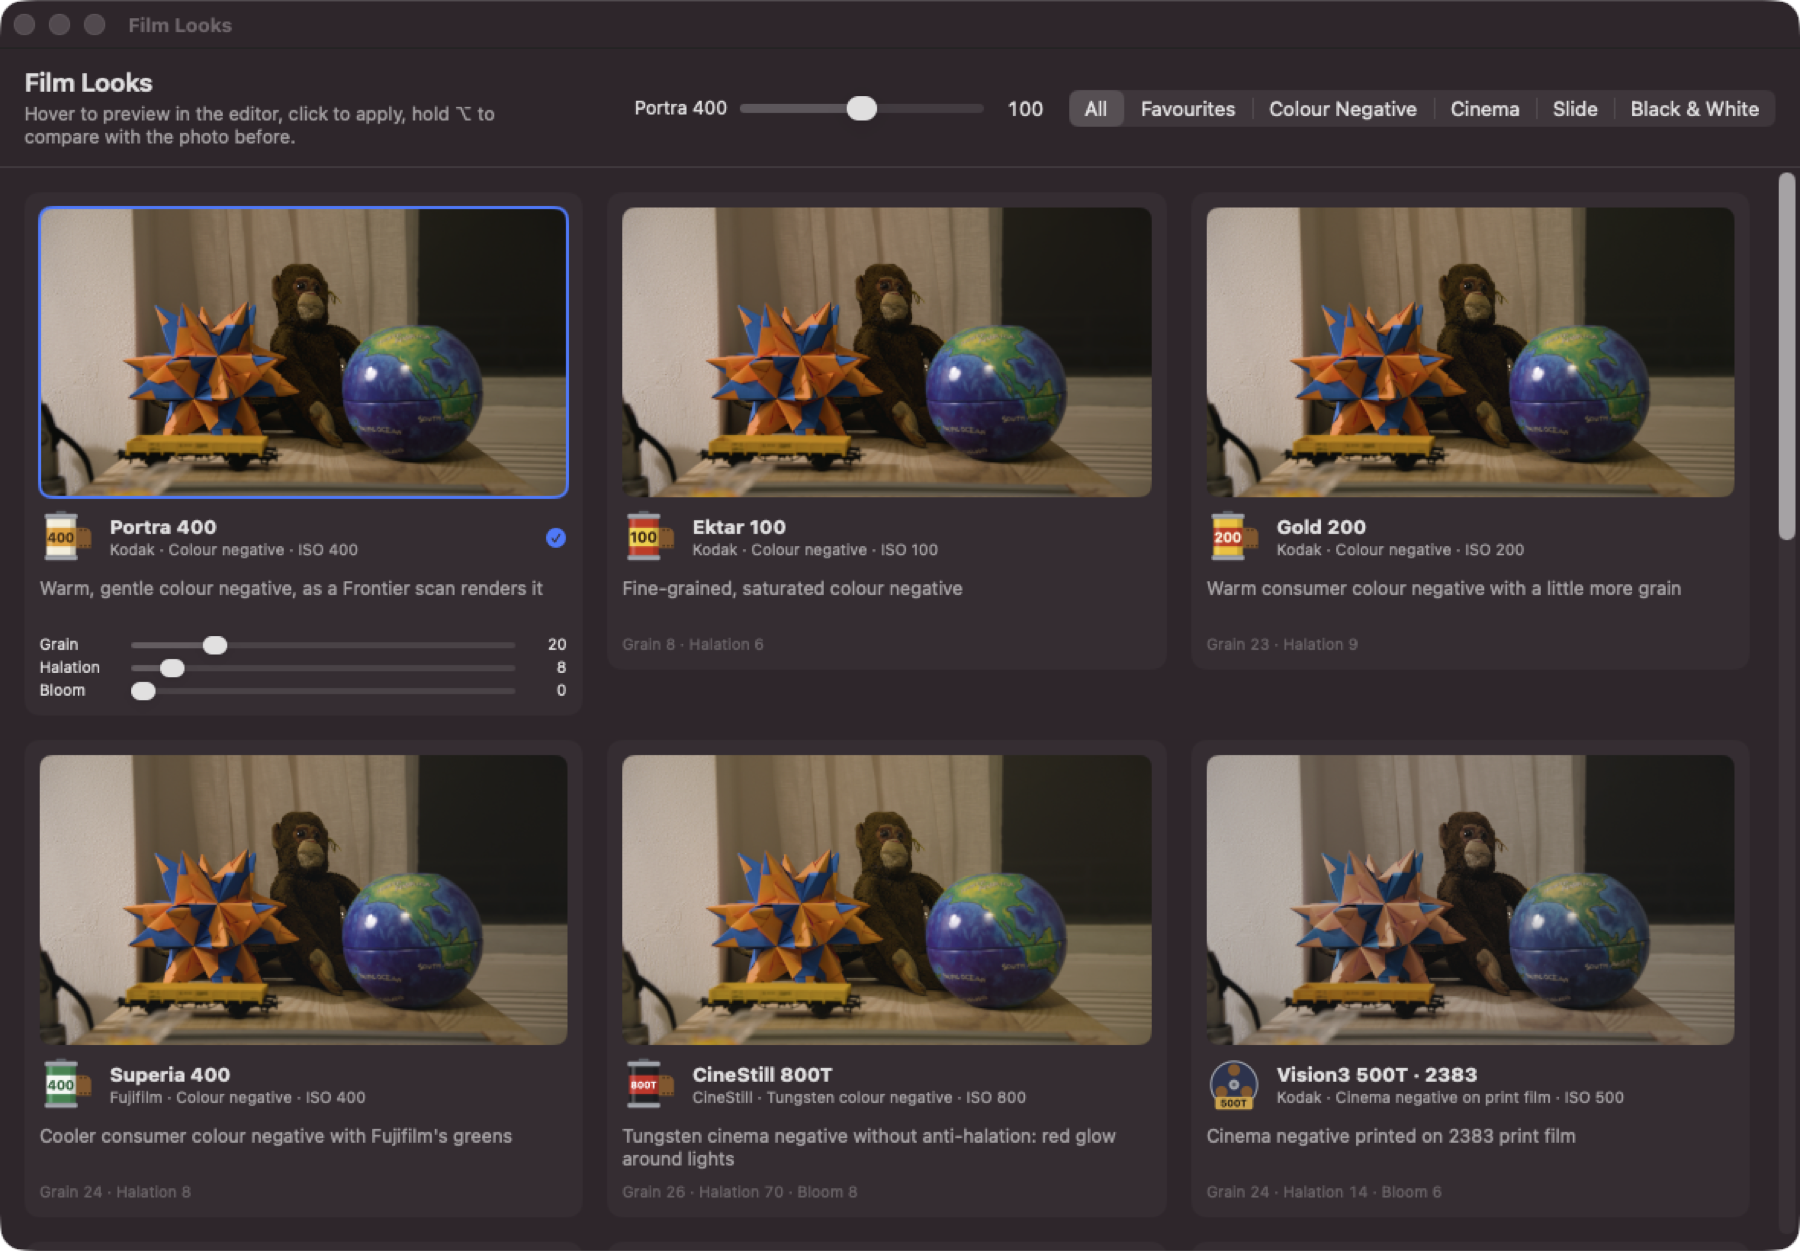
Task: Apply the Ektar 100 preview thumbnail
Action: 886,352
